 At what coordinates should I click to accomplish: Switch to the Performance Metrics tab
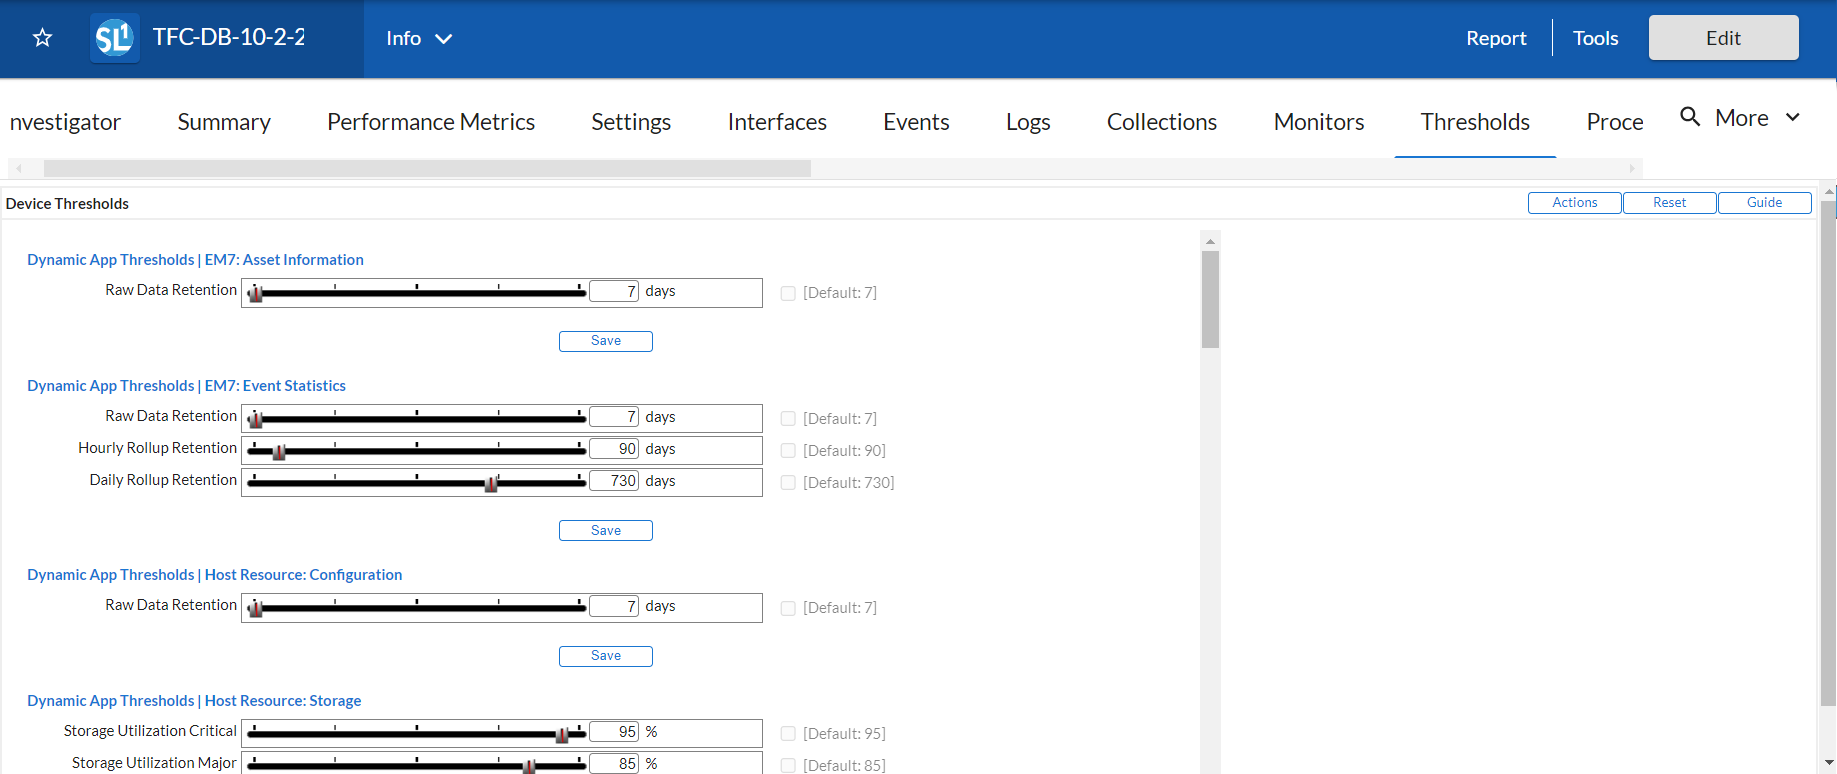431,122
